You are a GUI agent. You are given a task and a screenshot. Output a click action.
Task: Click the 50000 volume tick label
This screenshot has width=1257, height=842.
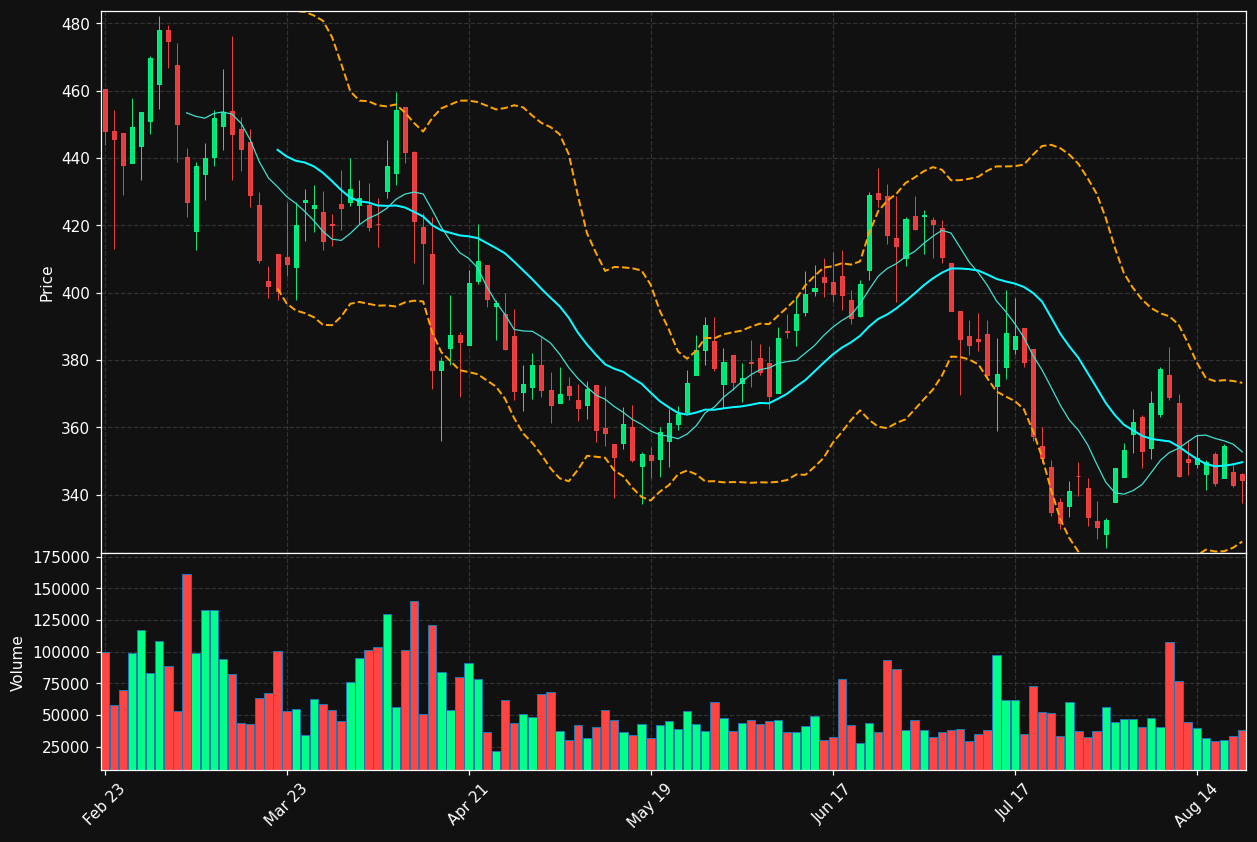68,716
